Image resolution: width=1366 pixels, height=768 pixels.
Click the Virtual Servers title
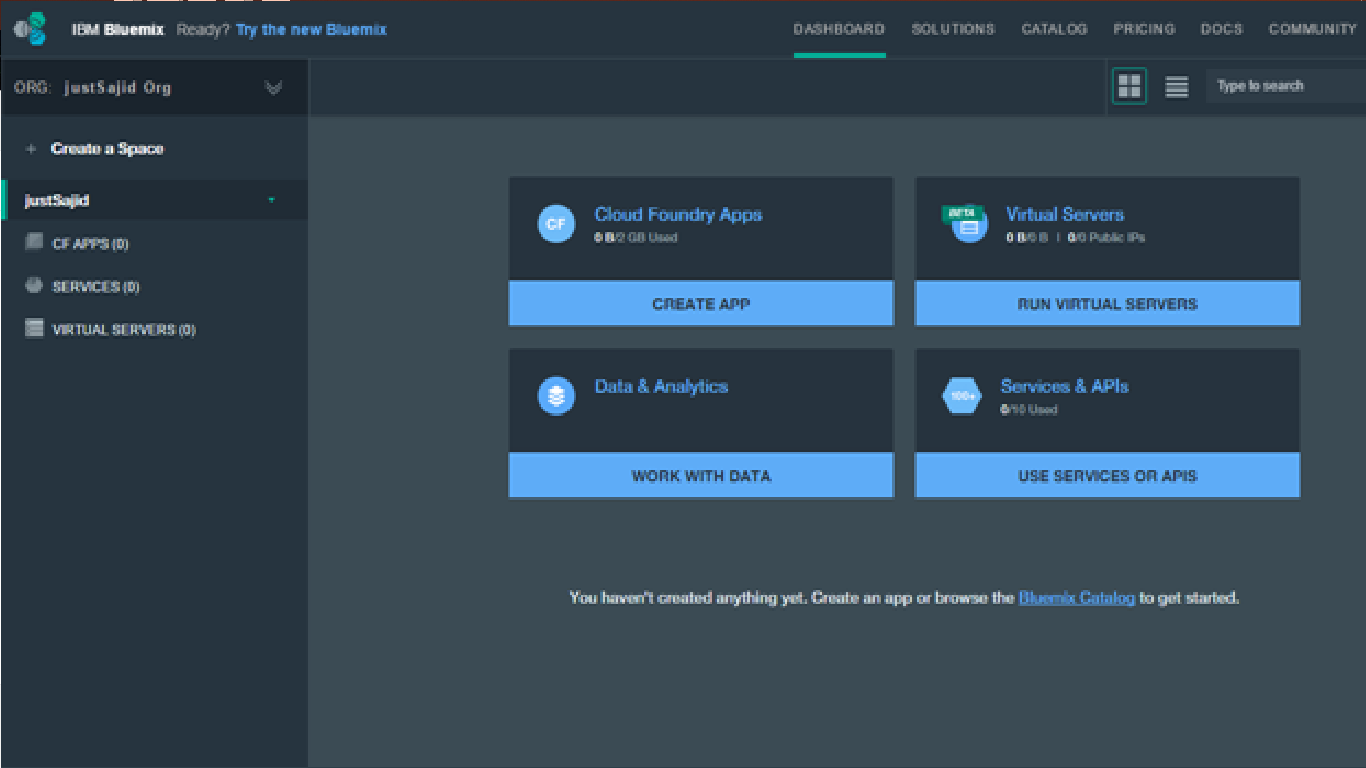1065,214
